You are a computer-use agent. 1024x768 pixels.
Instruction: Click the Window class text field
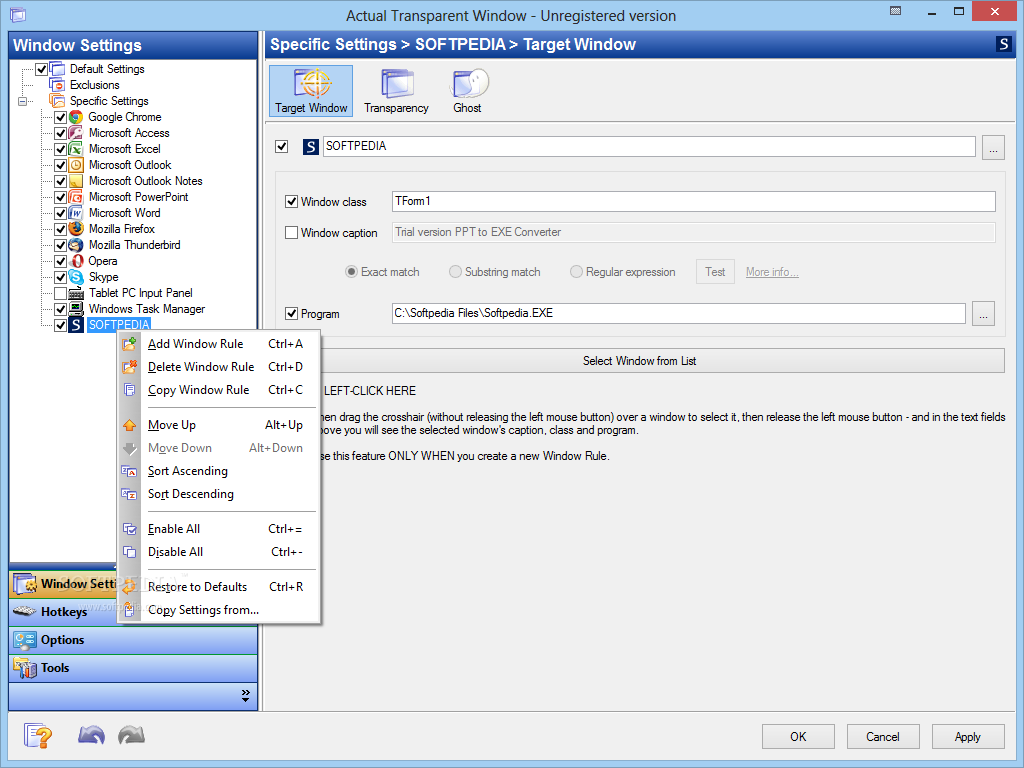point(694,201)
